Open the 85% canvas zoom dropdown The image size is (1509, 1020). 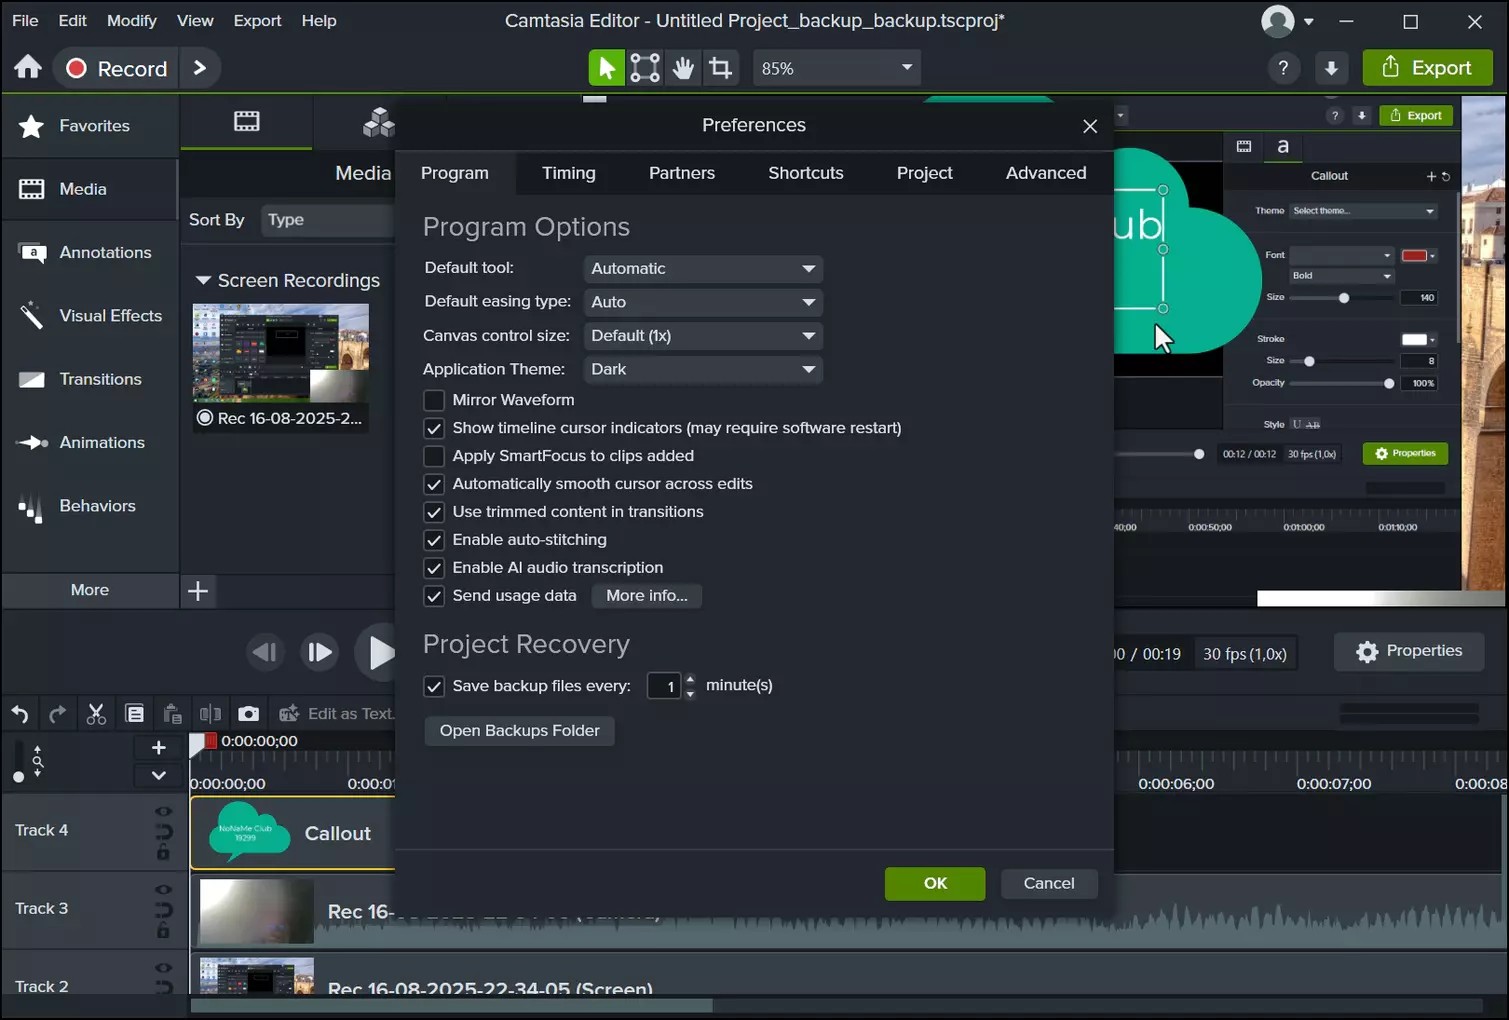[x=836, y=68]
